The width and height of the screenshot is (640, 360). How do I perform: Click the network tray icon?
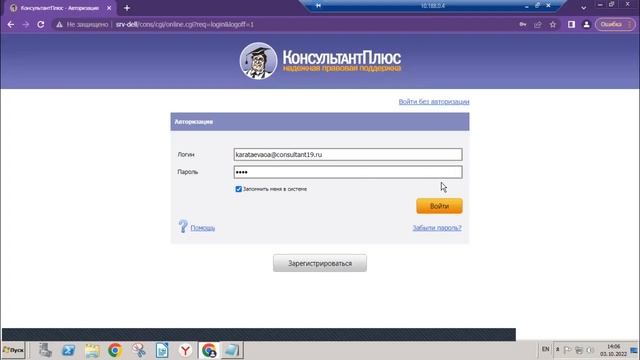[x=579, y=350]
